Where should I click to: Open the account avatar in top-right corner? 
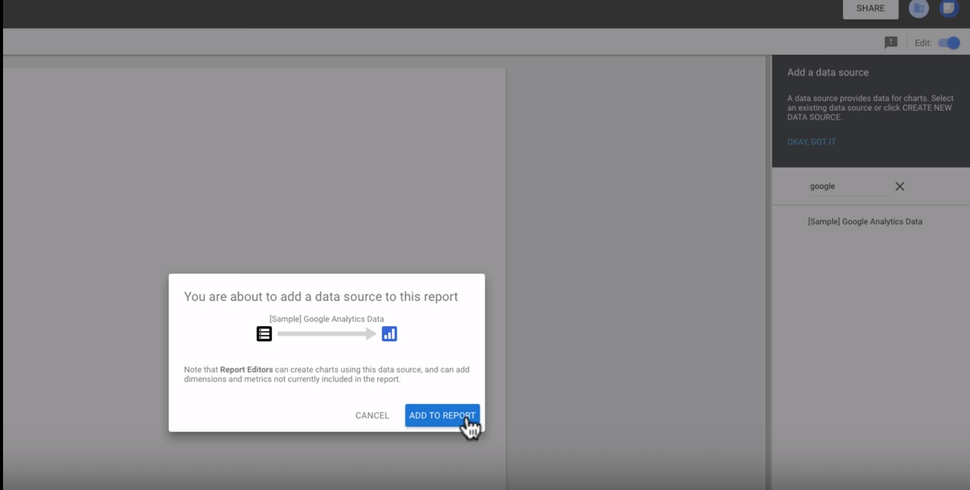[948, 9]
